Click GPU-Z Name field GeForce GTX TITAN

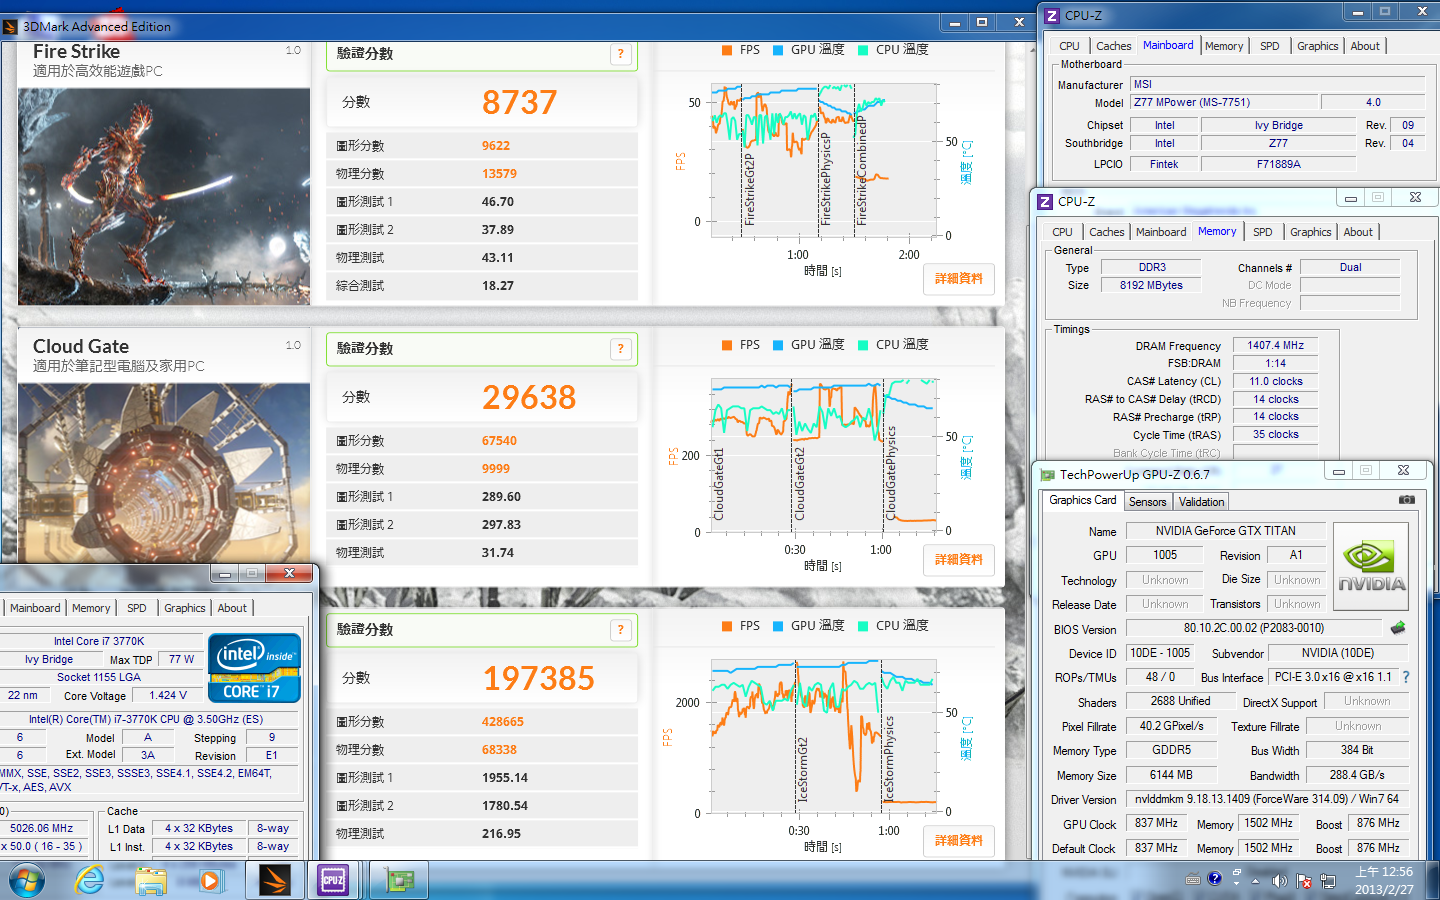click(1225, 531)
